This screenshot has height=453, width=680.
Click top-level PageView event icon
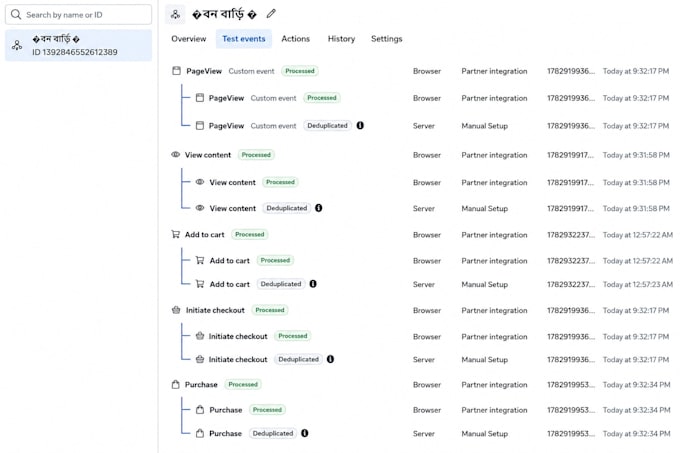click(x=177, y=71)
